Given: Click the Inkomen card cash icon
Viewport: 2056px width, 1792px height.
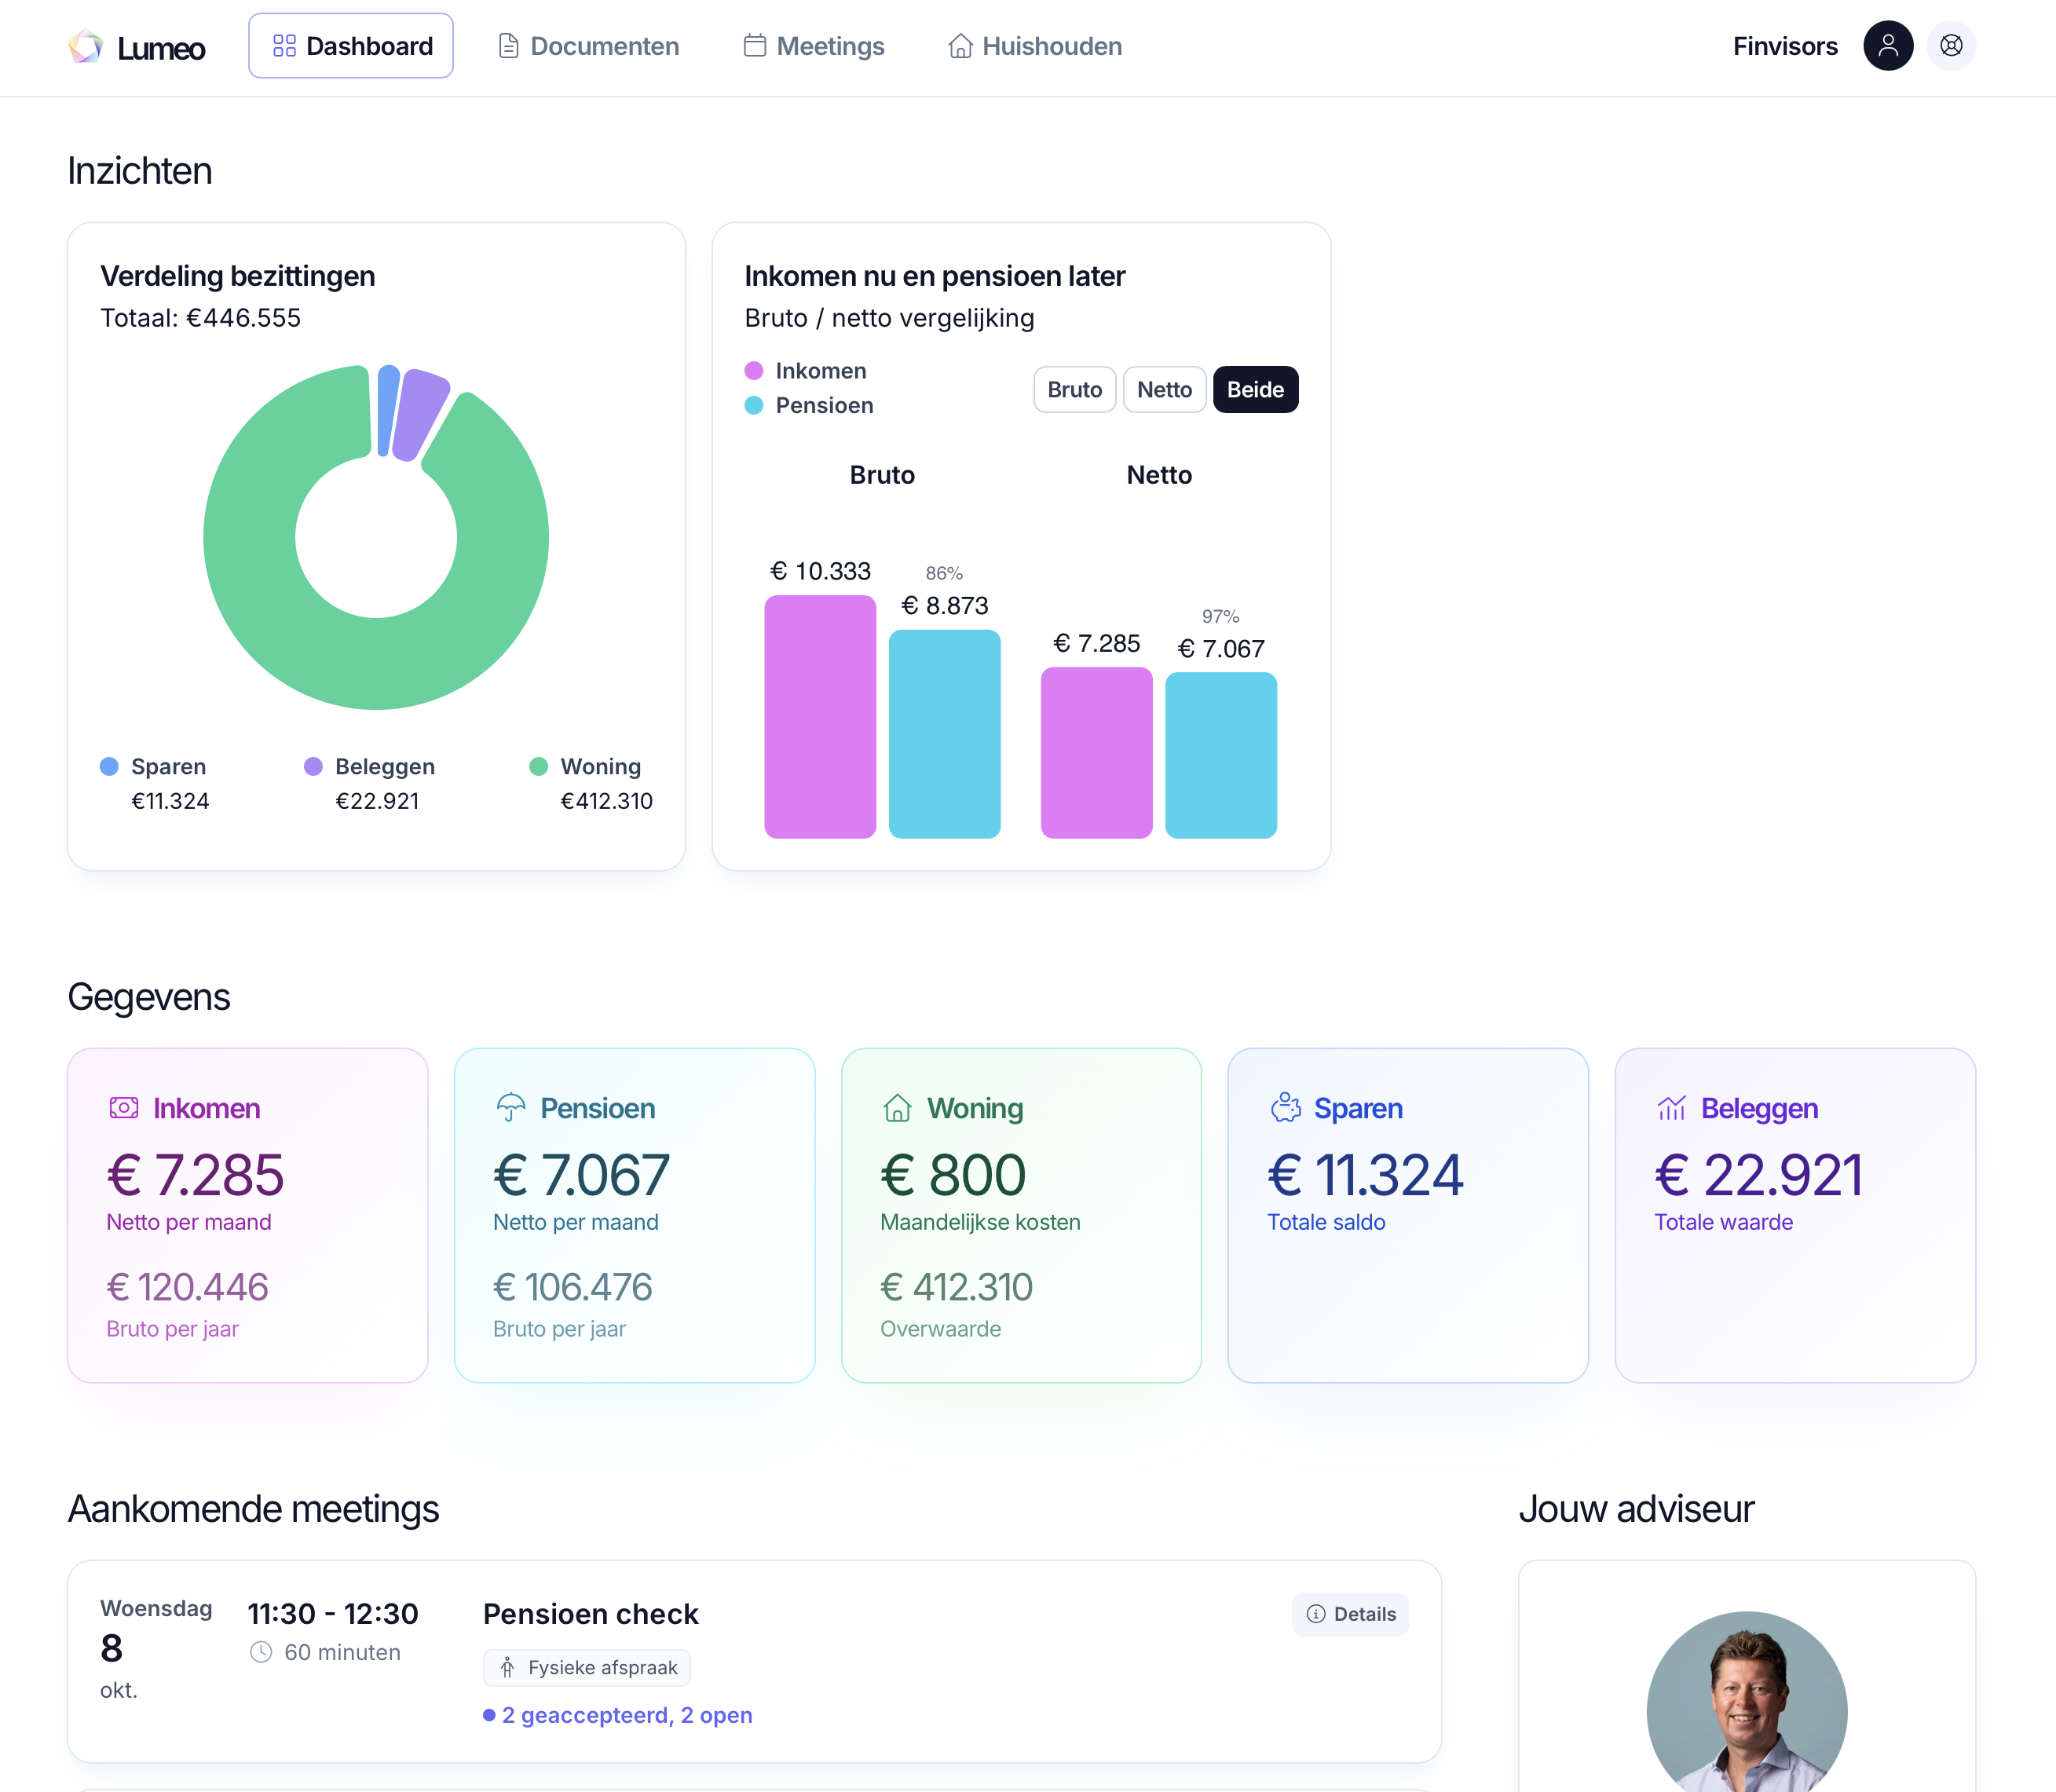Looking at the screenshot, I should (124, 1108).
